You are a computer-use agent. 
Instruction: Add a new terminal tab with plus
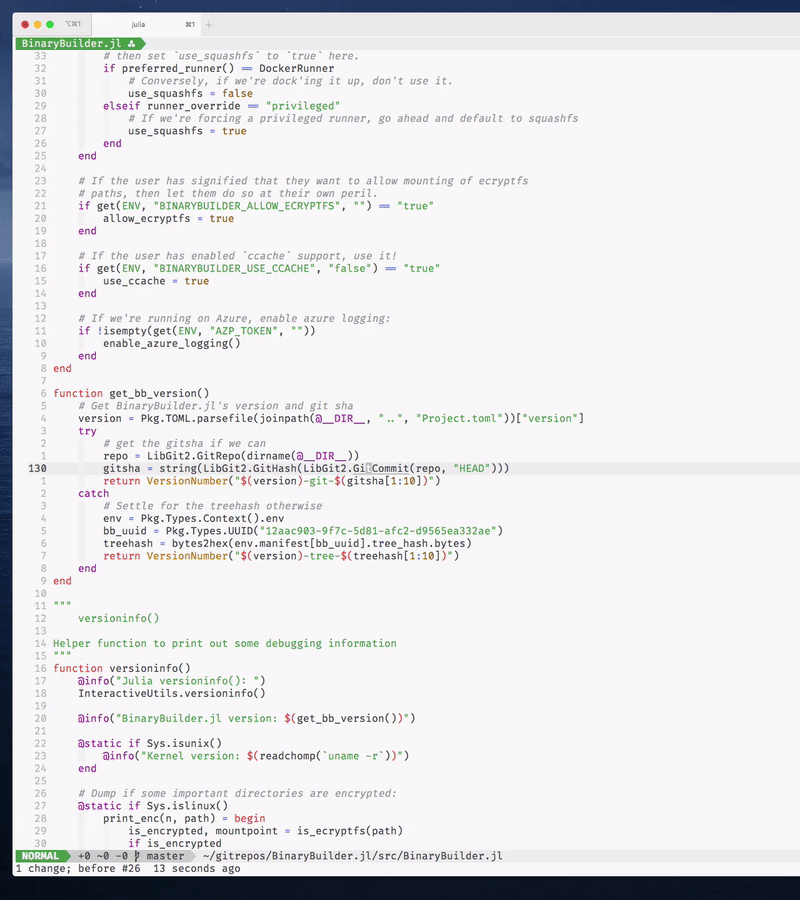208,23
